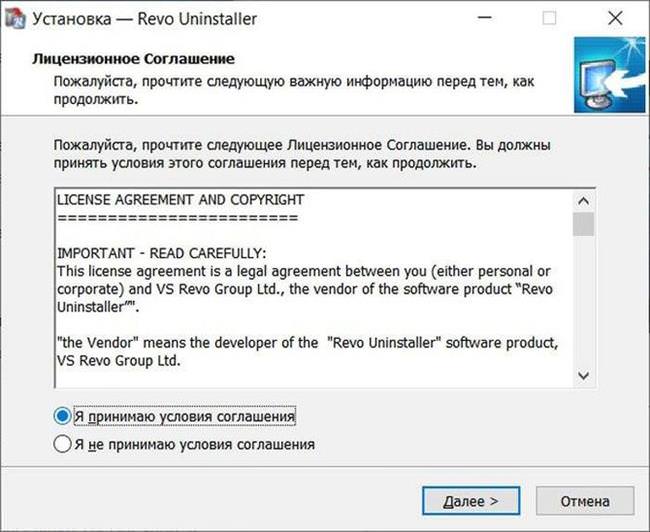
Task: Click the 'Установка — Revo Uninstaller' title text
Action: 145,19
